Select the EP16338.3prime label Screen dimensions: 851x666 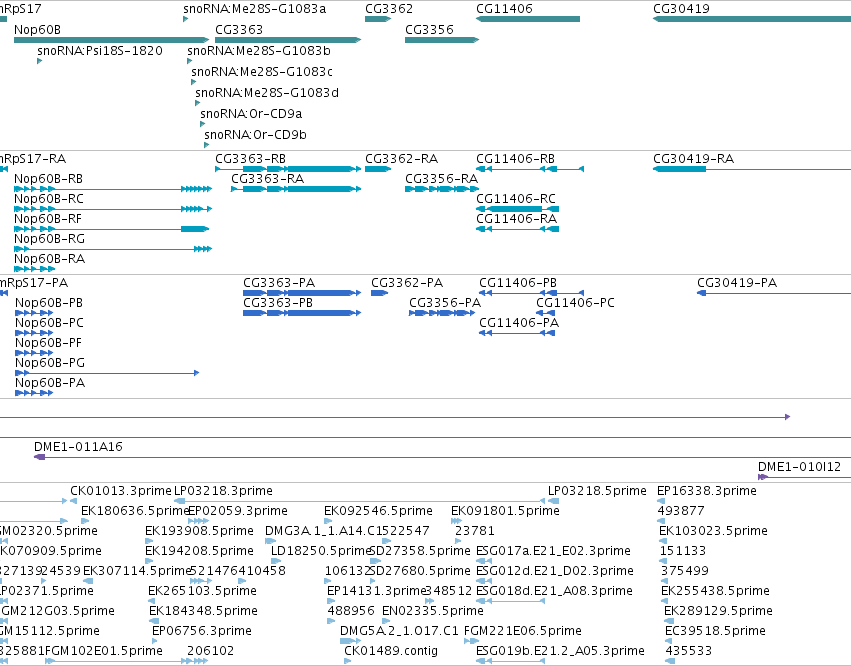(x=707, y=491)
